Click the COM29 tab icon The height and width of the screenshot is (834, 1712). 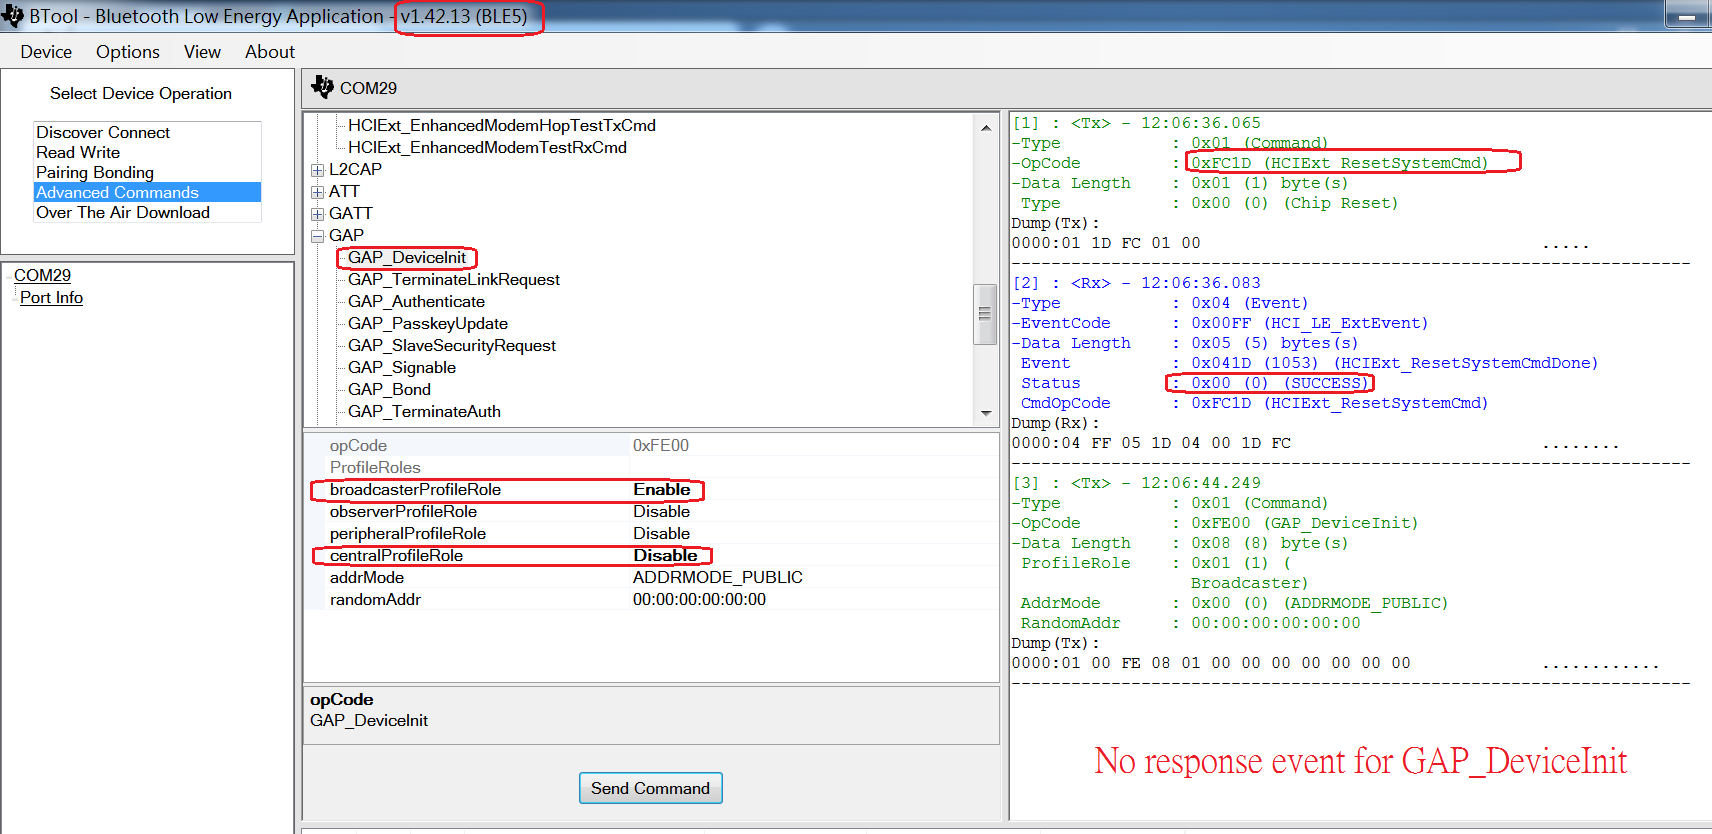click(322, 87)
